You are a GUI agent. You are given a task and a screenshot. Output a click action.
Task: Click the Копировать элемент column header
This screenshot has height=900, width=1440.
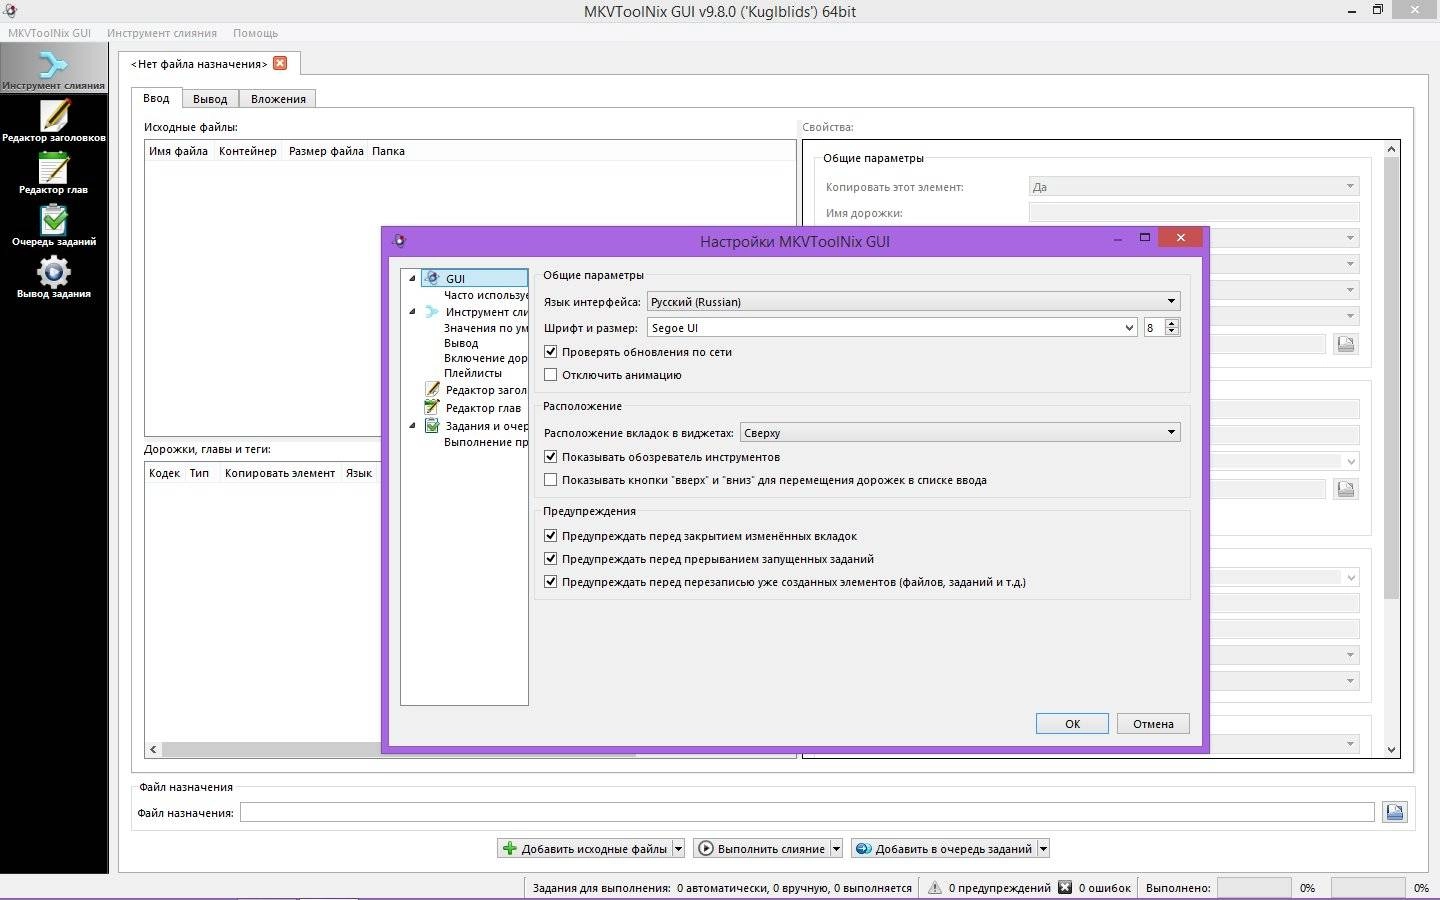pos(280,473)
